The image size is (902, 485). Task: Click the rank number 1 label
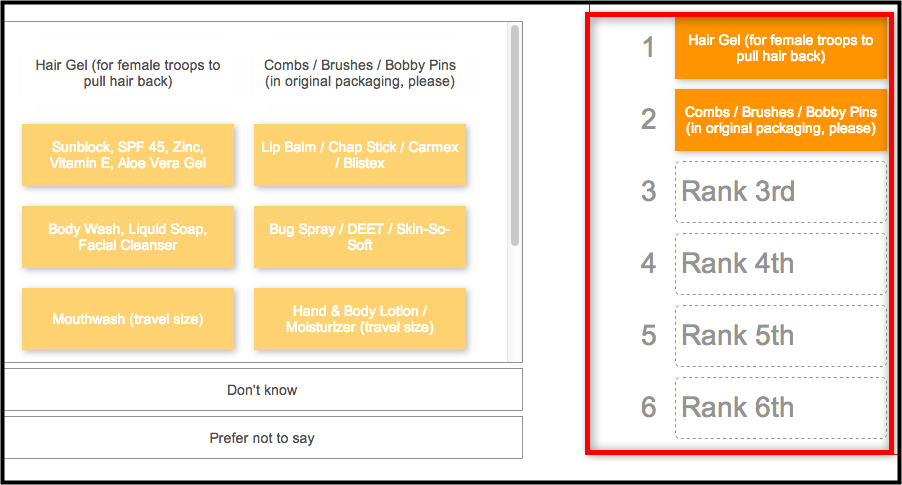[648, 47]
